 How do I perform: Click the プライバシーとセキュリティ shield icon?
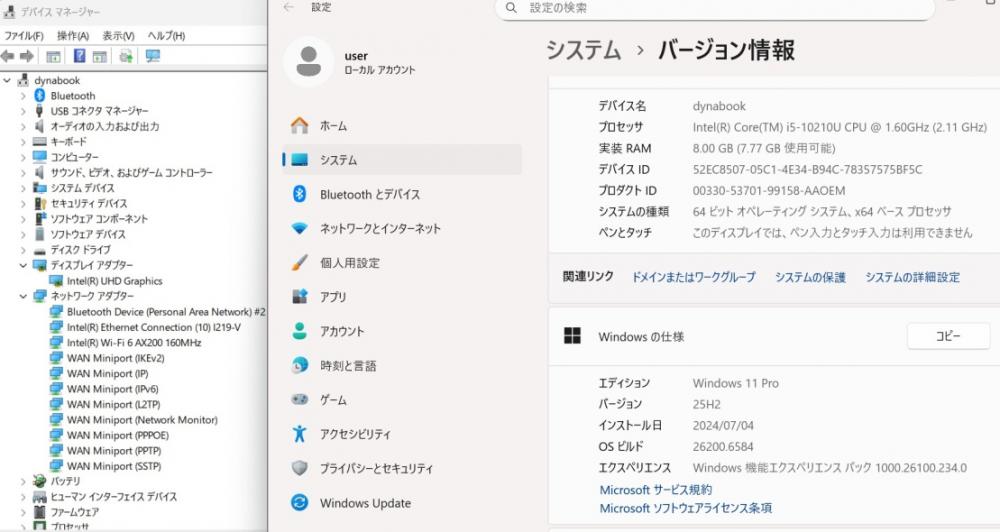click(x=299, y=468)
